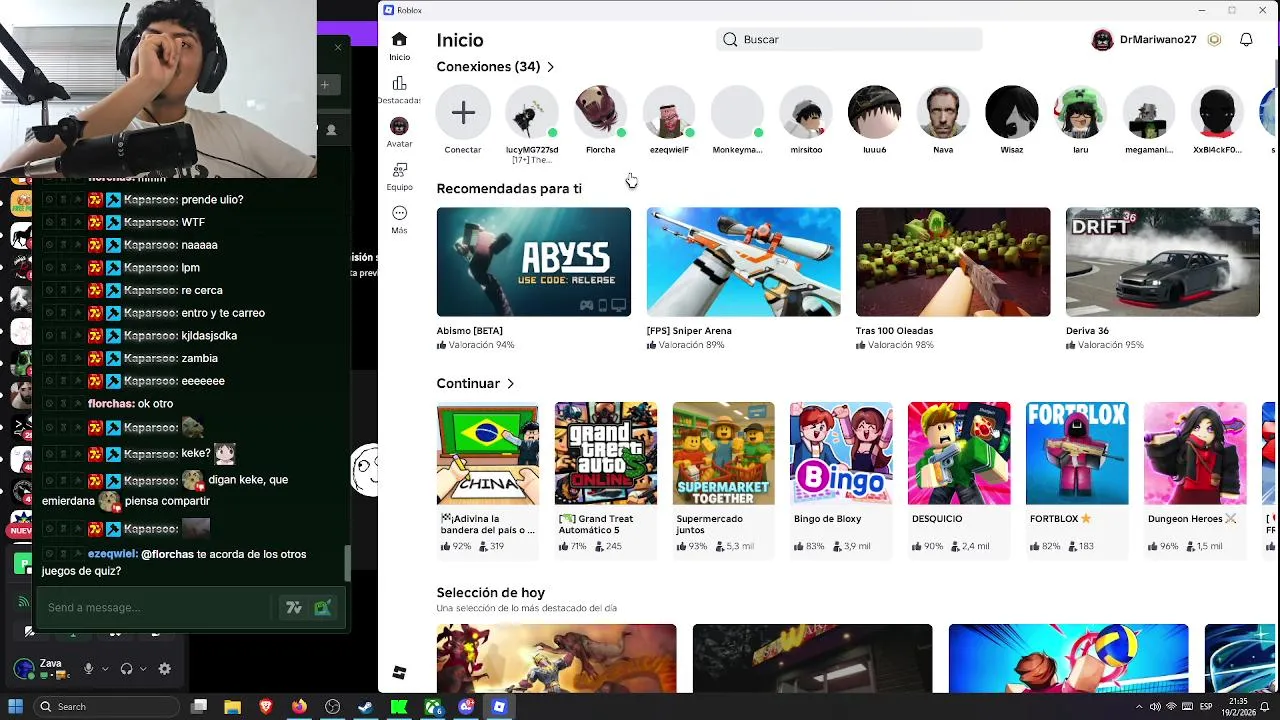Click the Continuar heading link
This screenshot has width=1280, height=720.
(x=468, y=384)
